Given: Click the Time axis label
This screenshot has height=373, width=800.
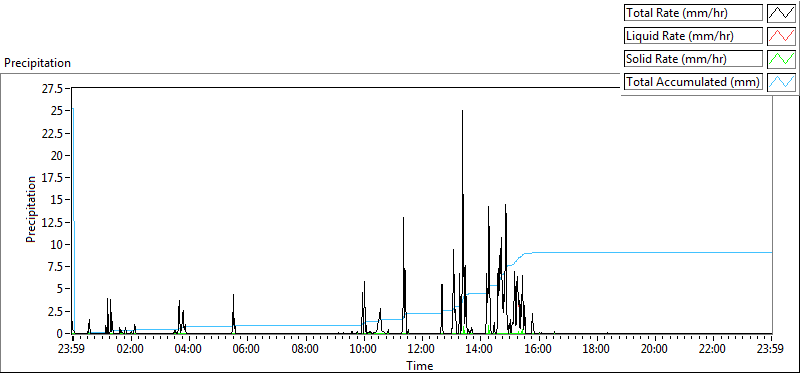Looking at the screenshot, I should coord(420,366).
